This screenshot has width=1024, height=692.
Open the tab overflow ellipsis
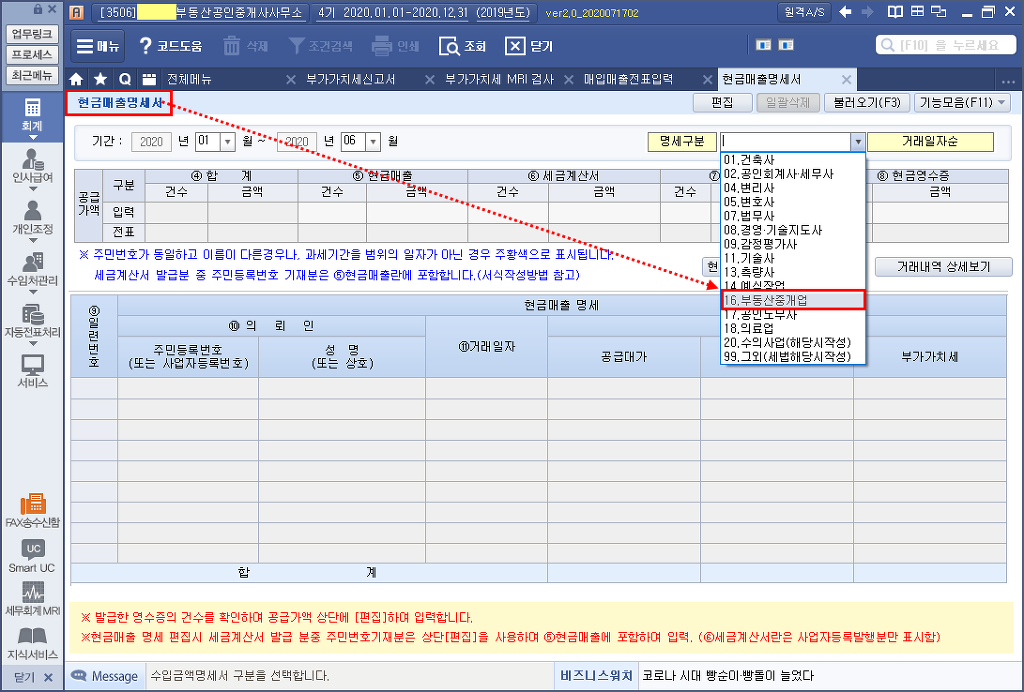[1008, 80]
